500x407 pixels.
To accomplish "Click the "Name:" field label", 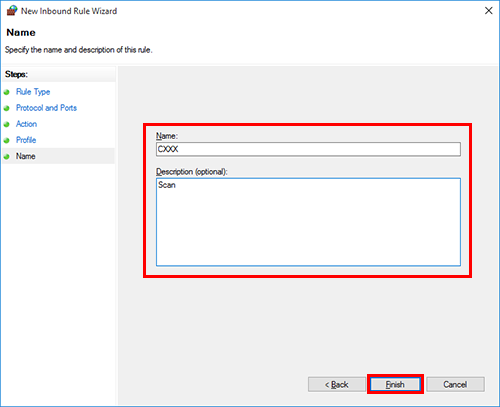I will (167, 136).
